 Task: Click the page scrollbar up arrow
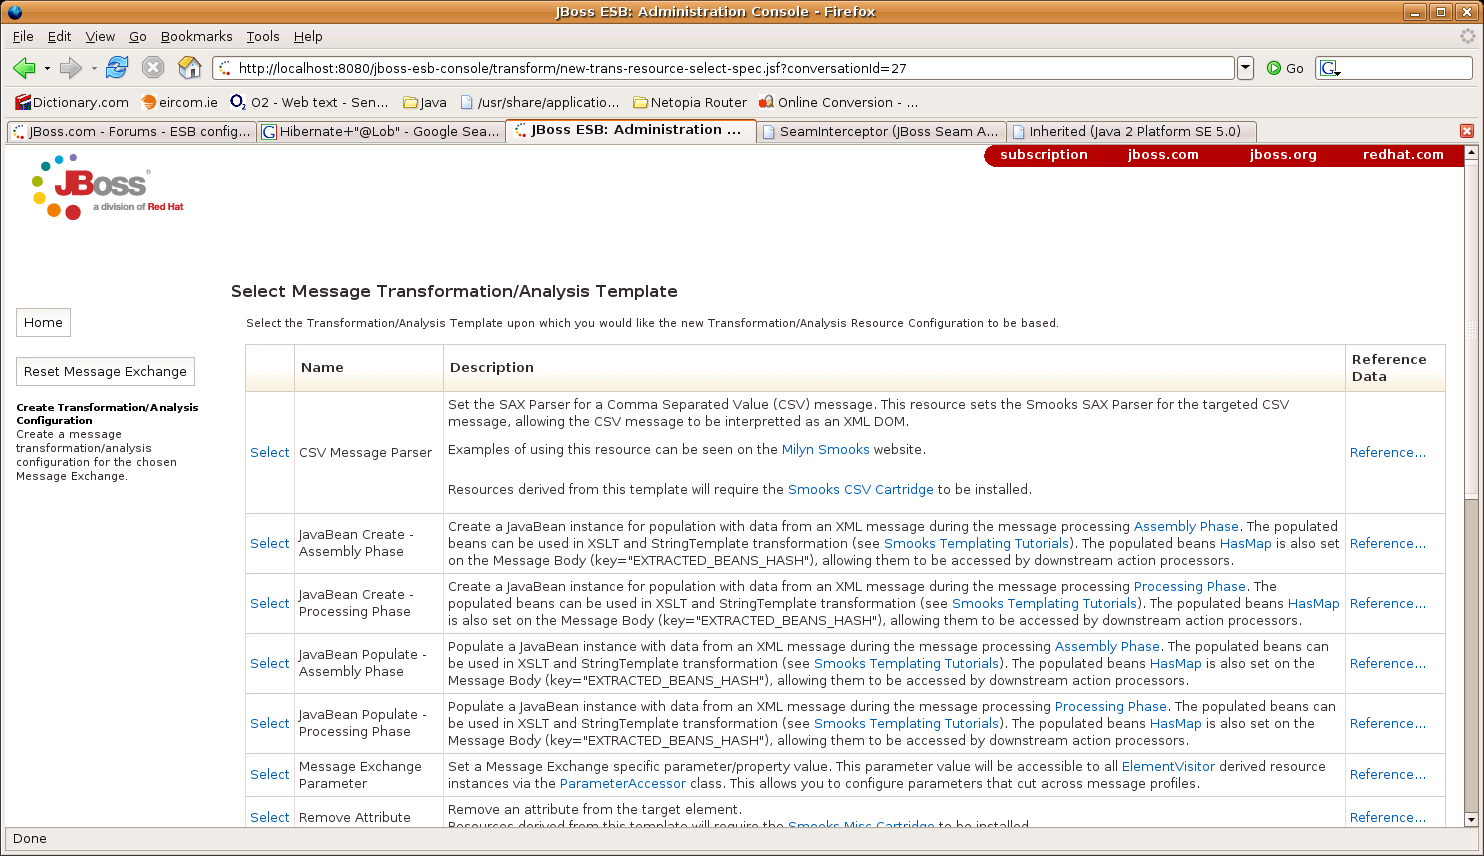(1471, 153)
